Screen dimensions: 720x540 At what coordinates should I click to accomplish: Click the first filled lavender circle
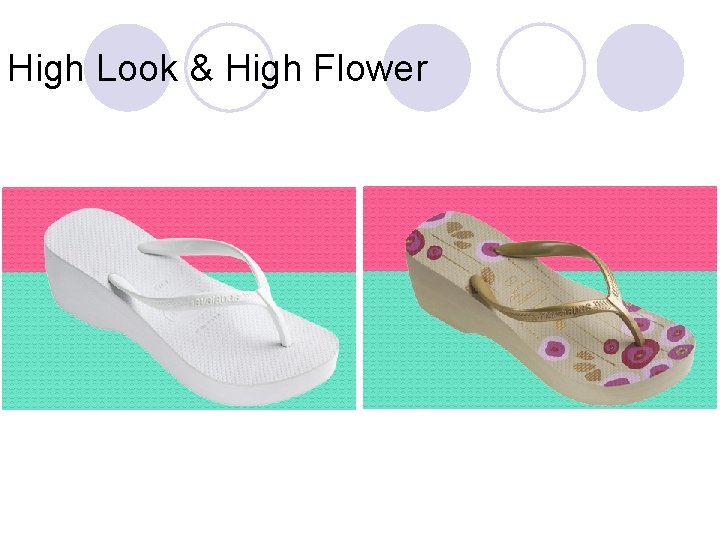click(128, 68)
